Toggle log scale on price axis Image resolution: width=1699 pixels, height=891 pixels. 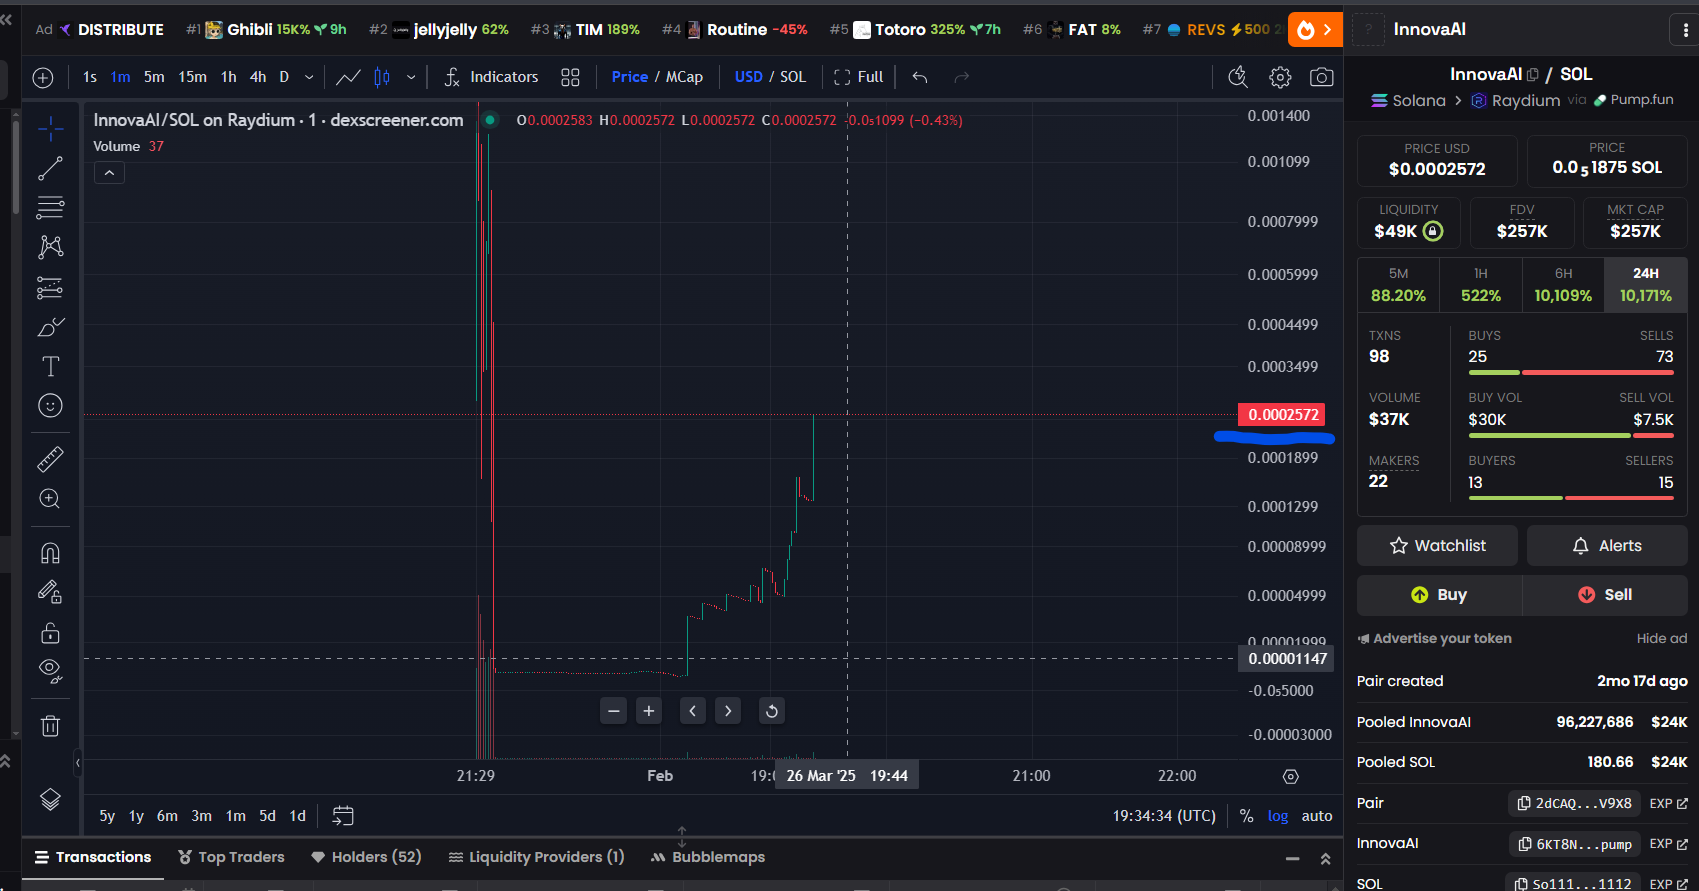coord(1278,816)
